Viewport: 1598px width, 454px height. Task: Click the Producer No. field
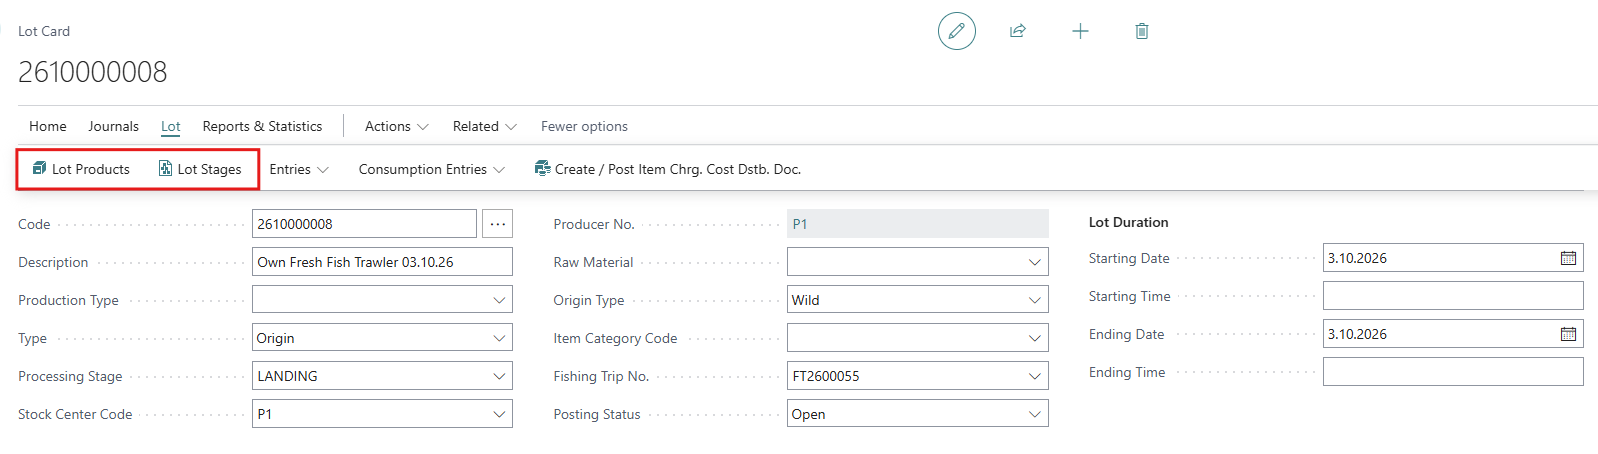[918, 224]
